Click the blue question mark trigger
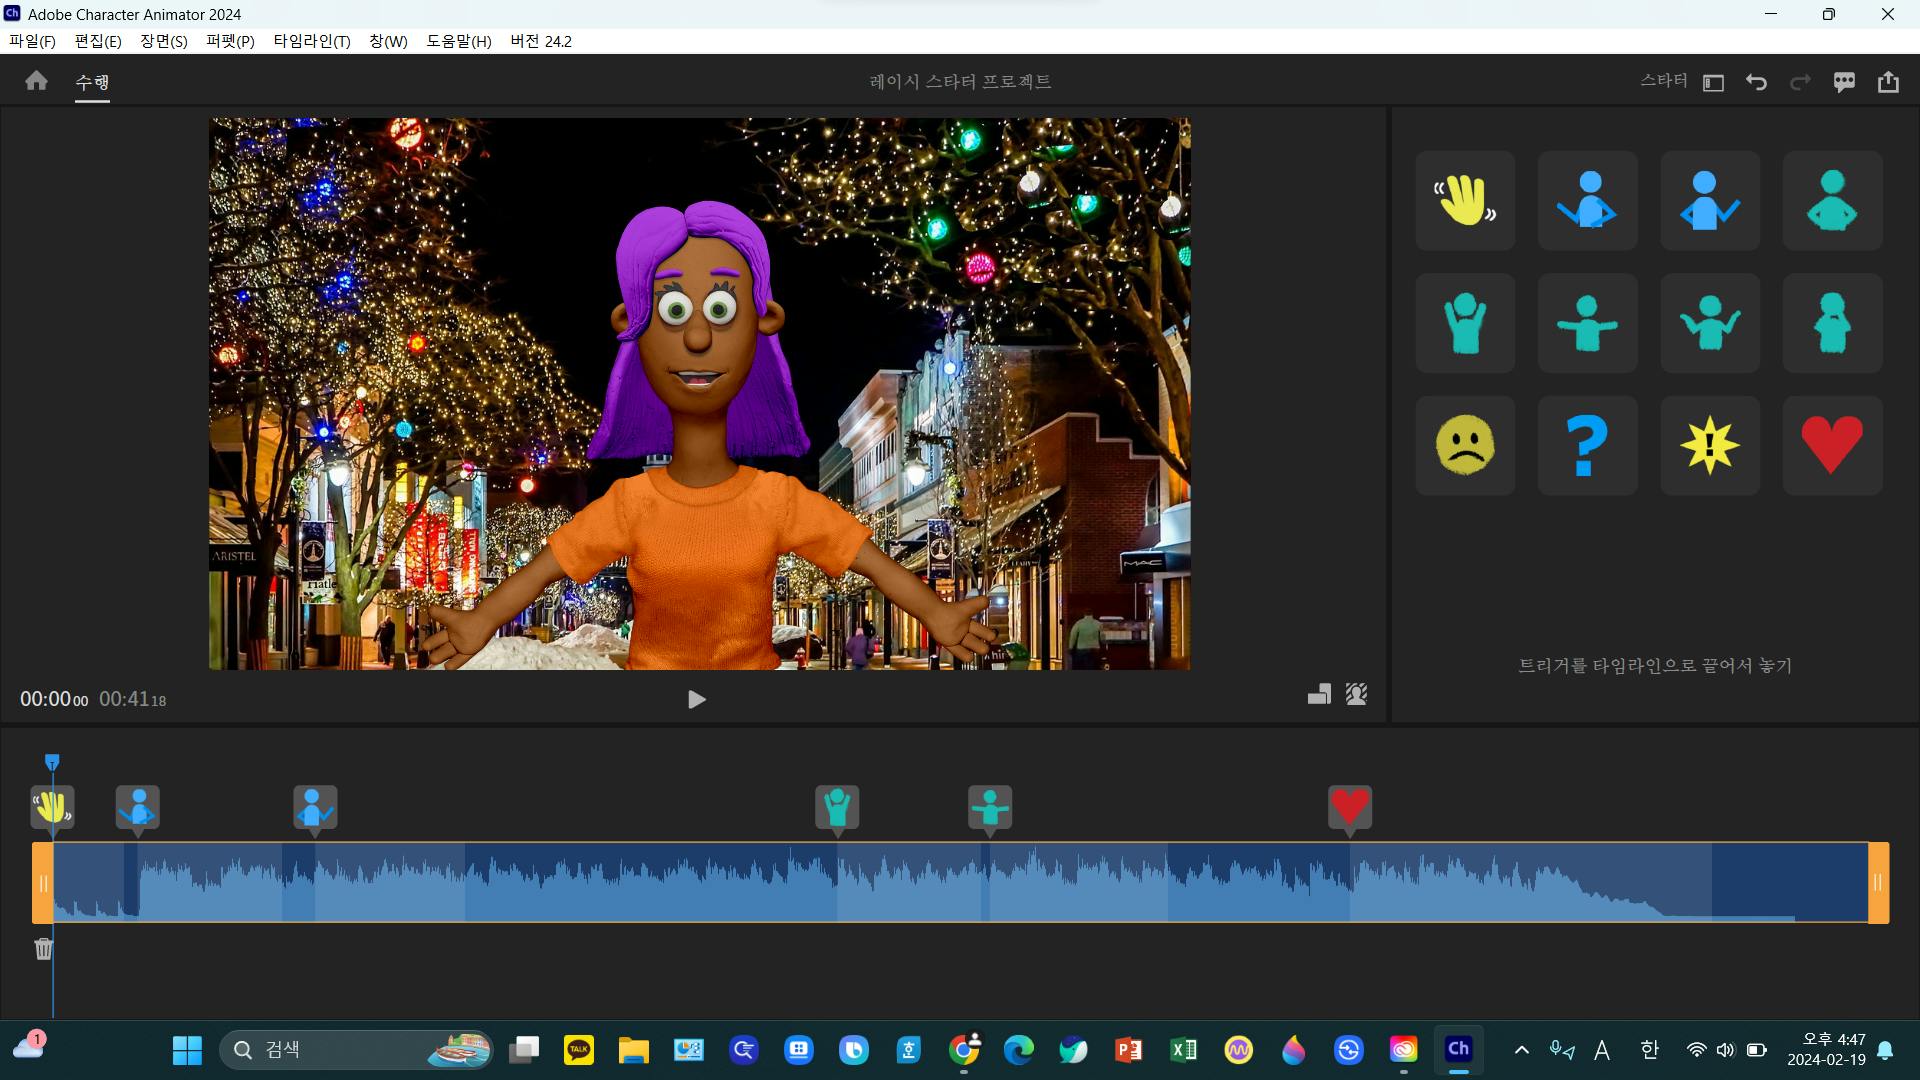The height and width of the screenshot is (1080, 1920). (x=1587, y=445)
